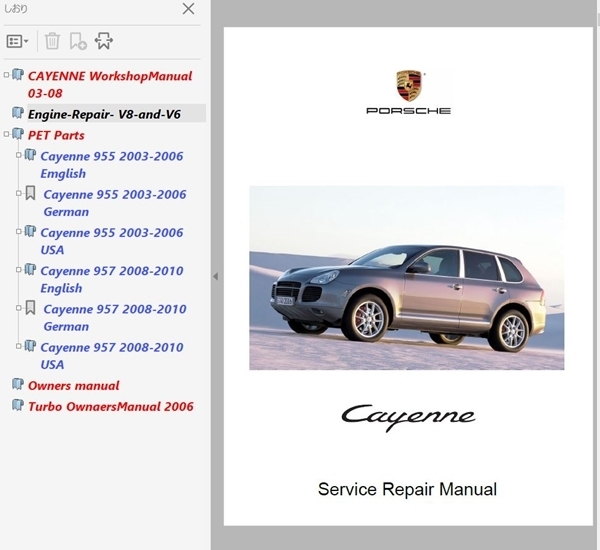The width and height of the screenshot is (600, 550).
Task: Expand the Cayenne 957 2008-2010 USA node
Action: 18,346
